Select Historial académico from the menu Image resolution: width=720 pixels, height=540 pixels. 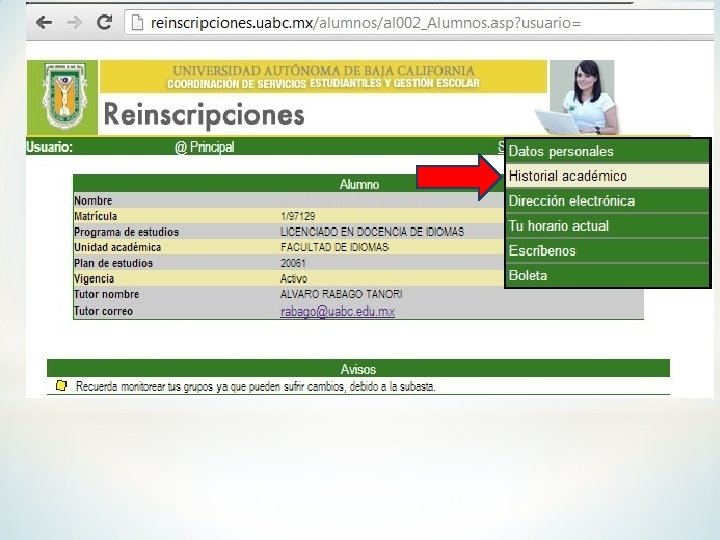(607, 176)
